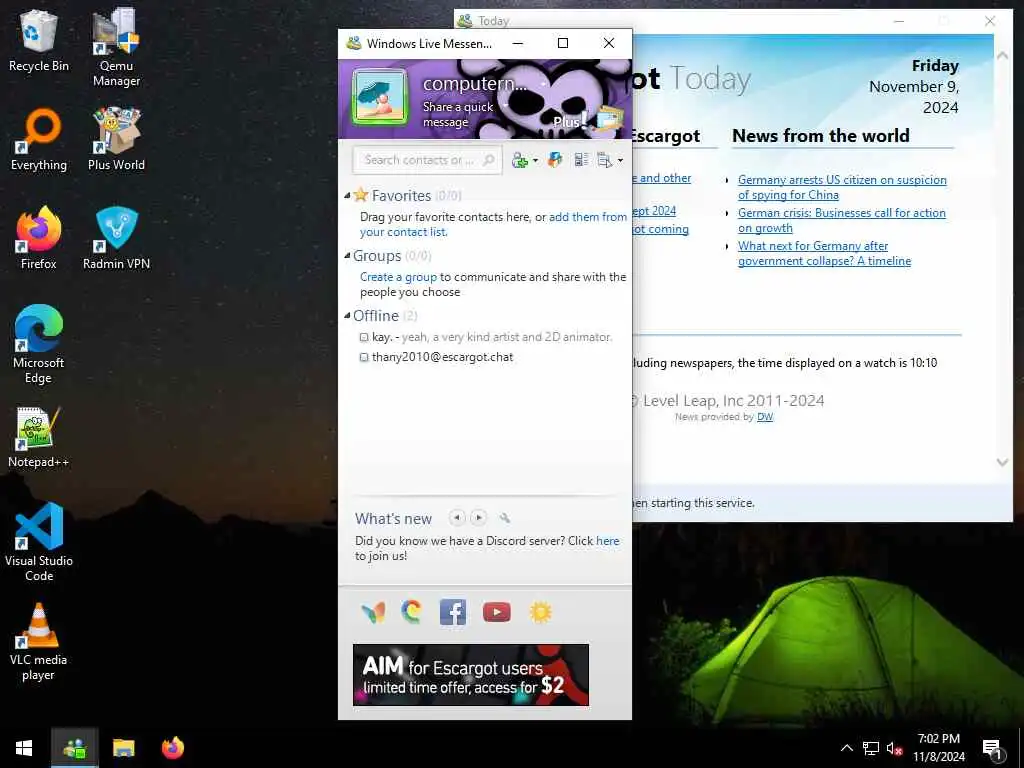The height and width of the screenshot is (768, 1024).
Task: Open the Recycle Bin desktop icon
Action: click(39, 41)
